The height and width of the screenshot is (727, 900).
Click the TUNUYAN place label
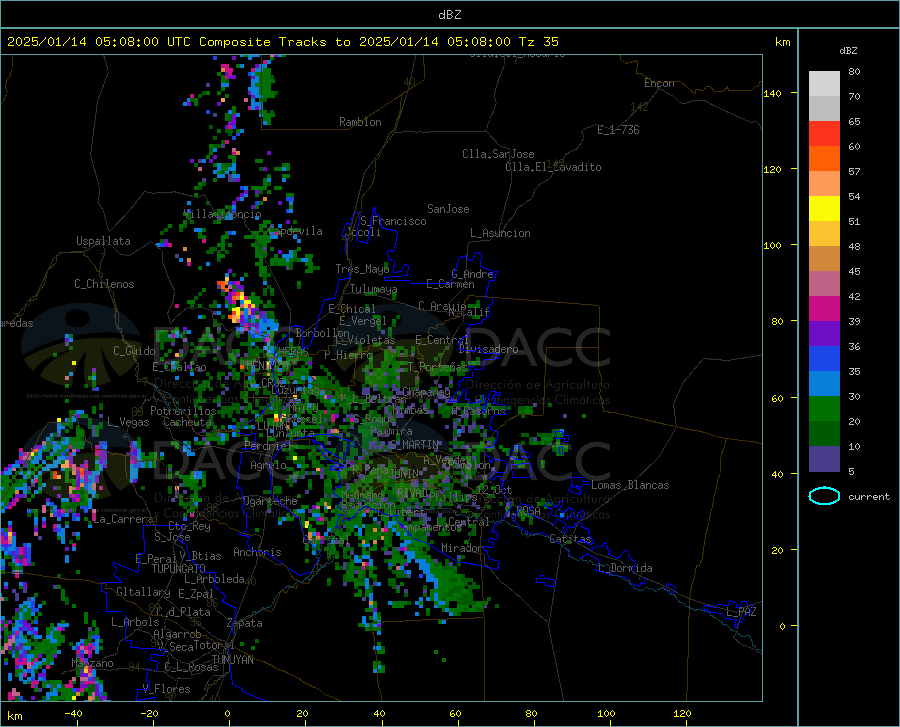click(232, 659)
